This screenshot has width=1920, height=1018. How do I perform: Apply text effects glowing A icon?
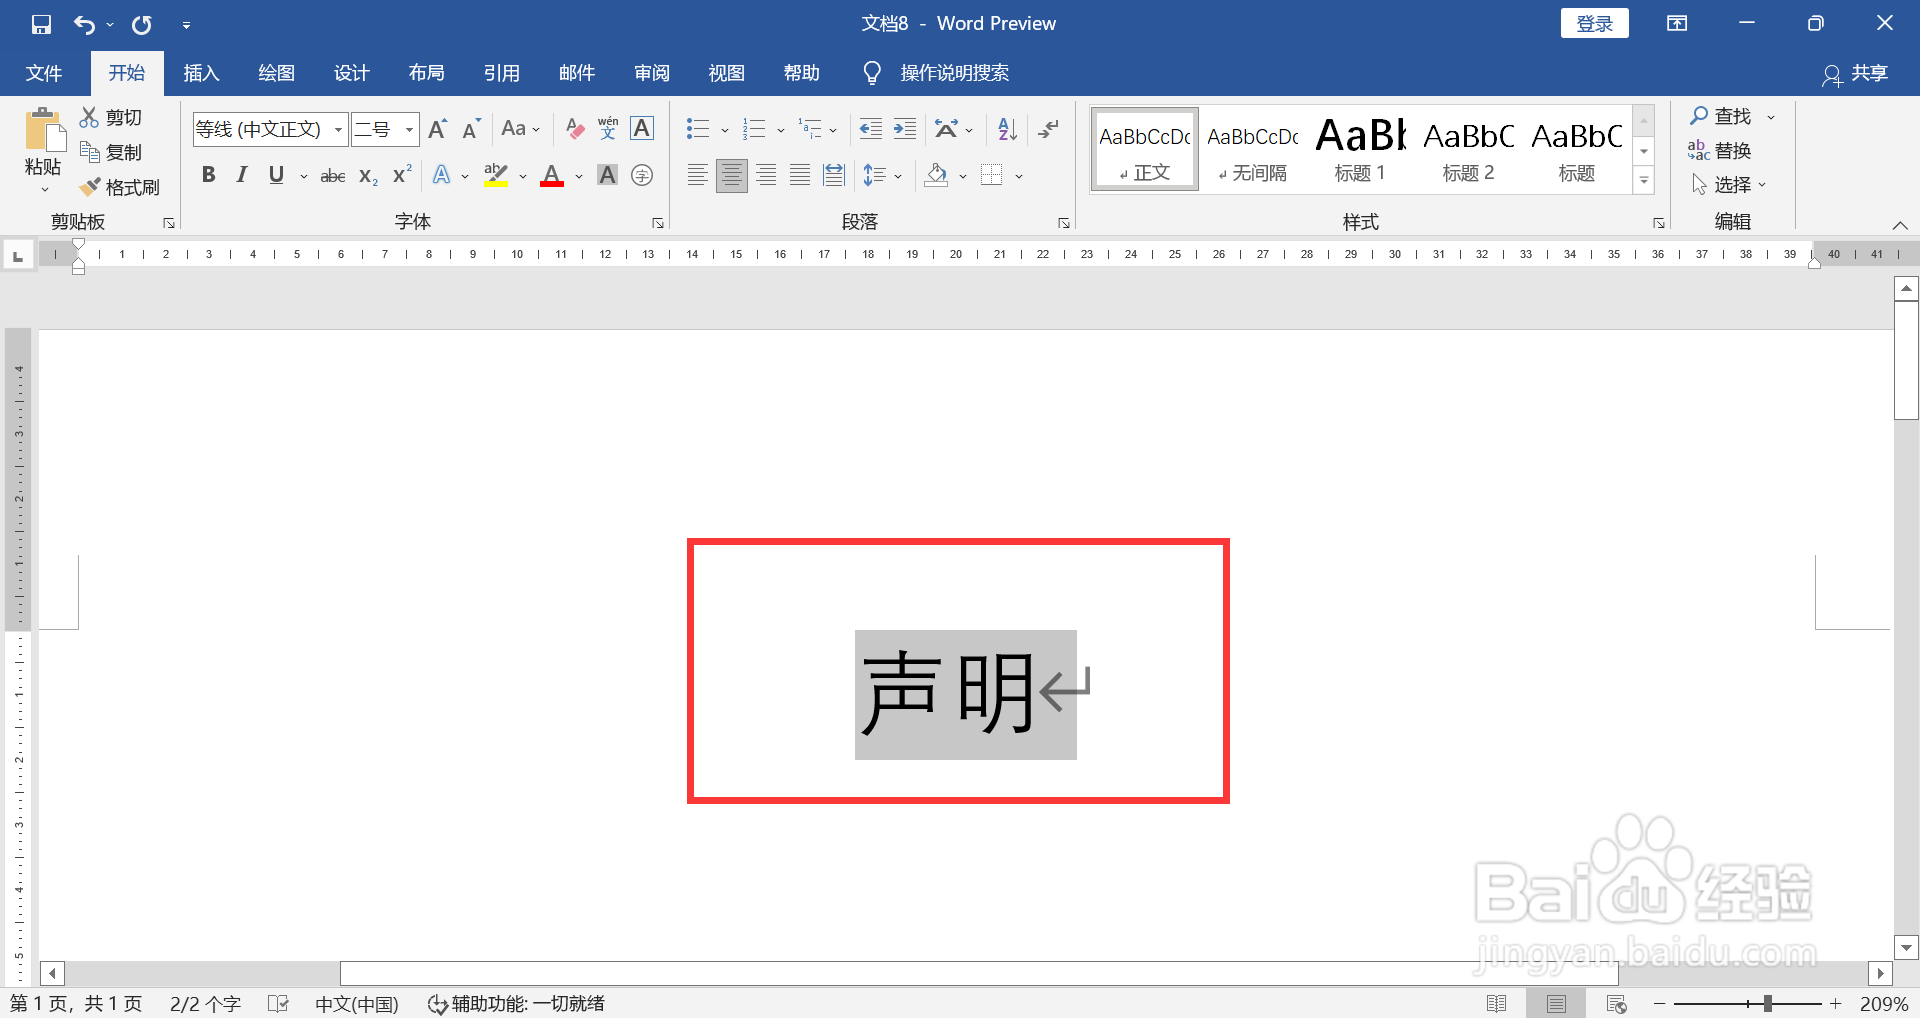441,176
